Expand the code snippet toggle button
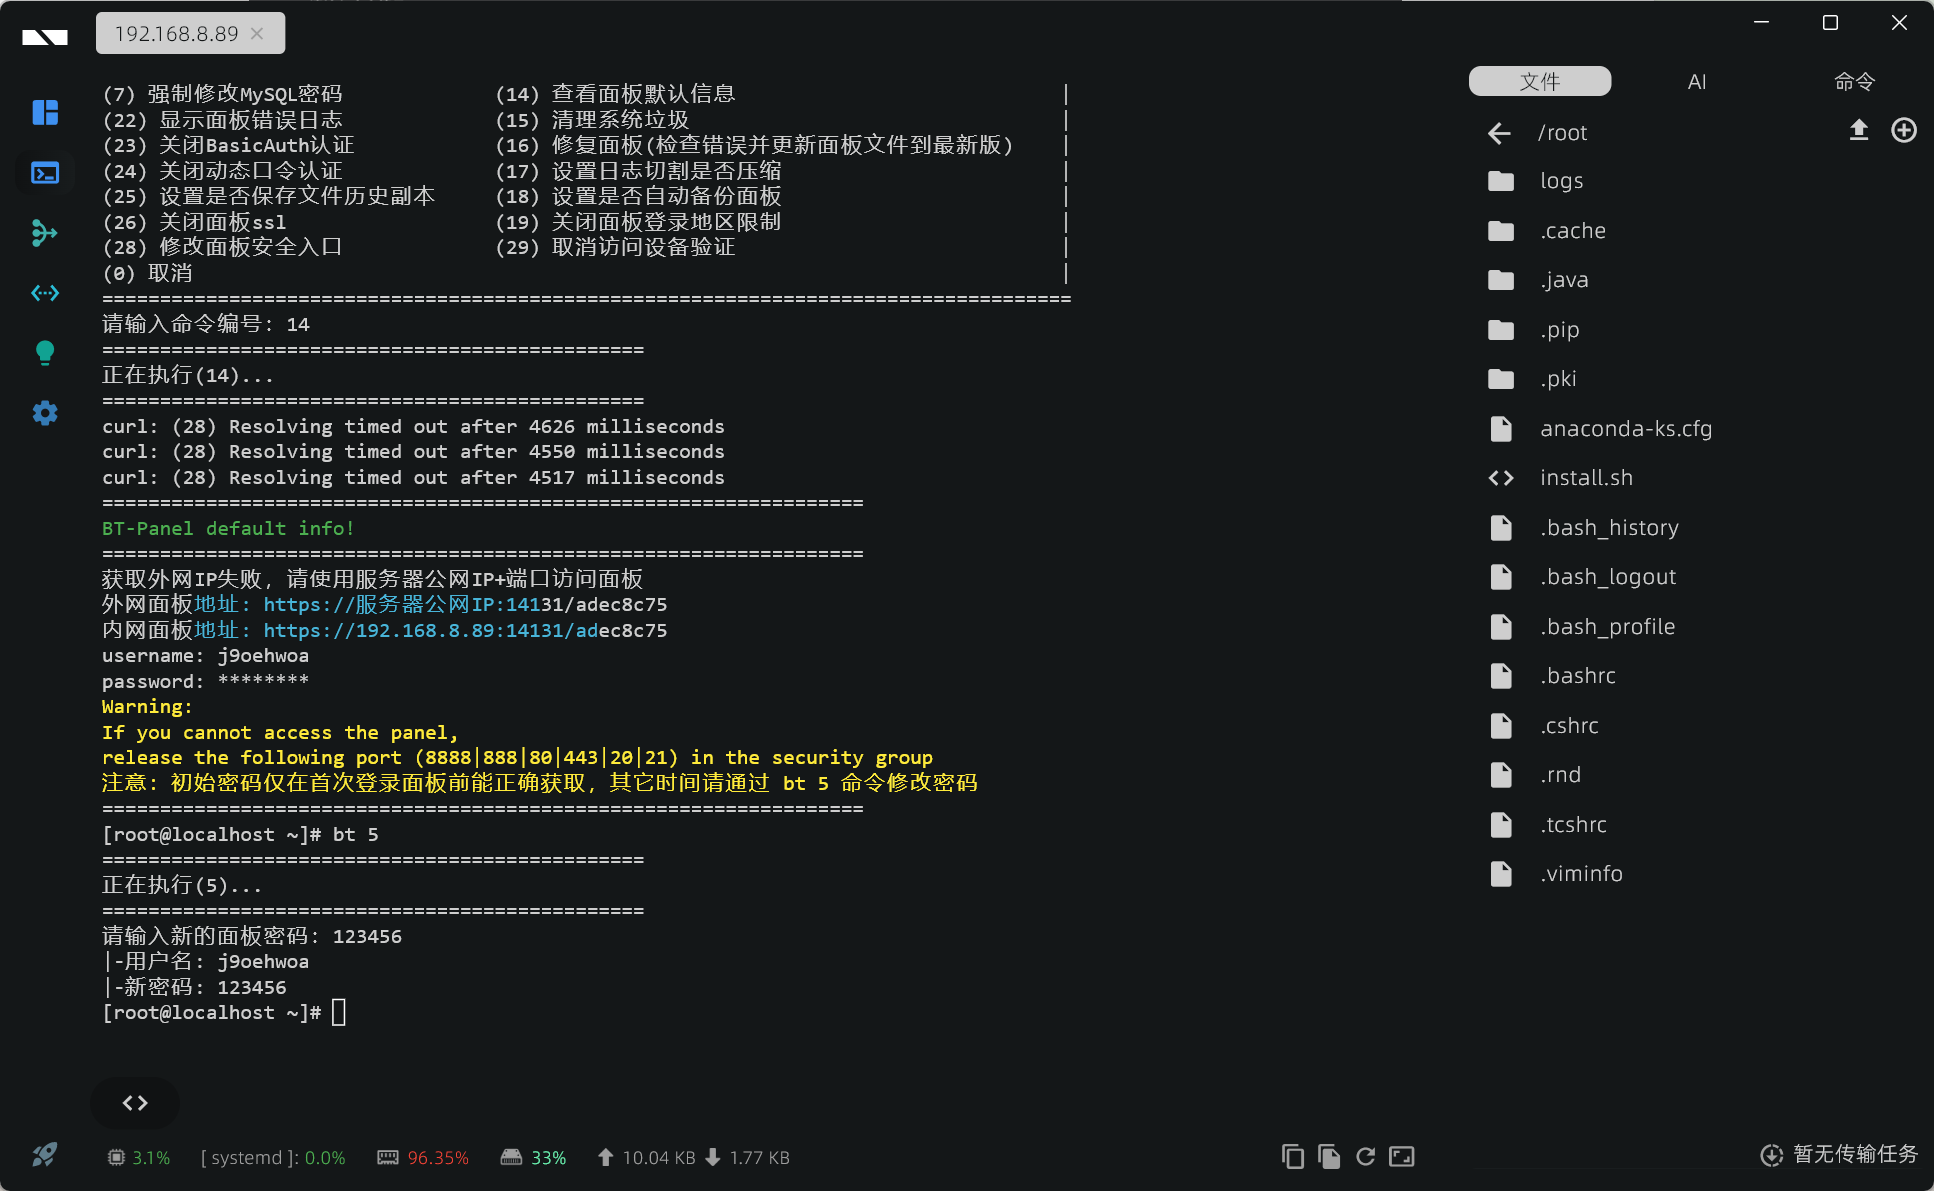The image size is (1934, 1191). (135, 1103)
